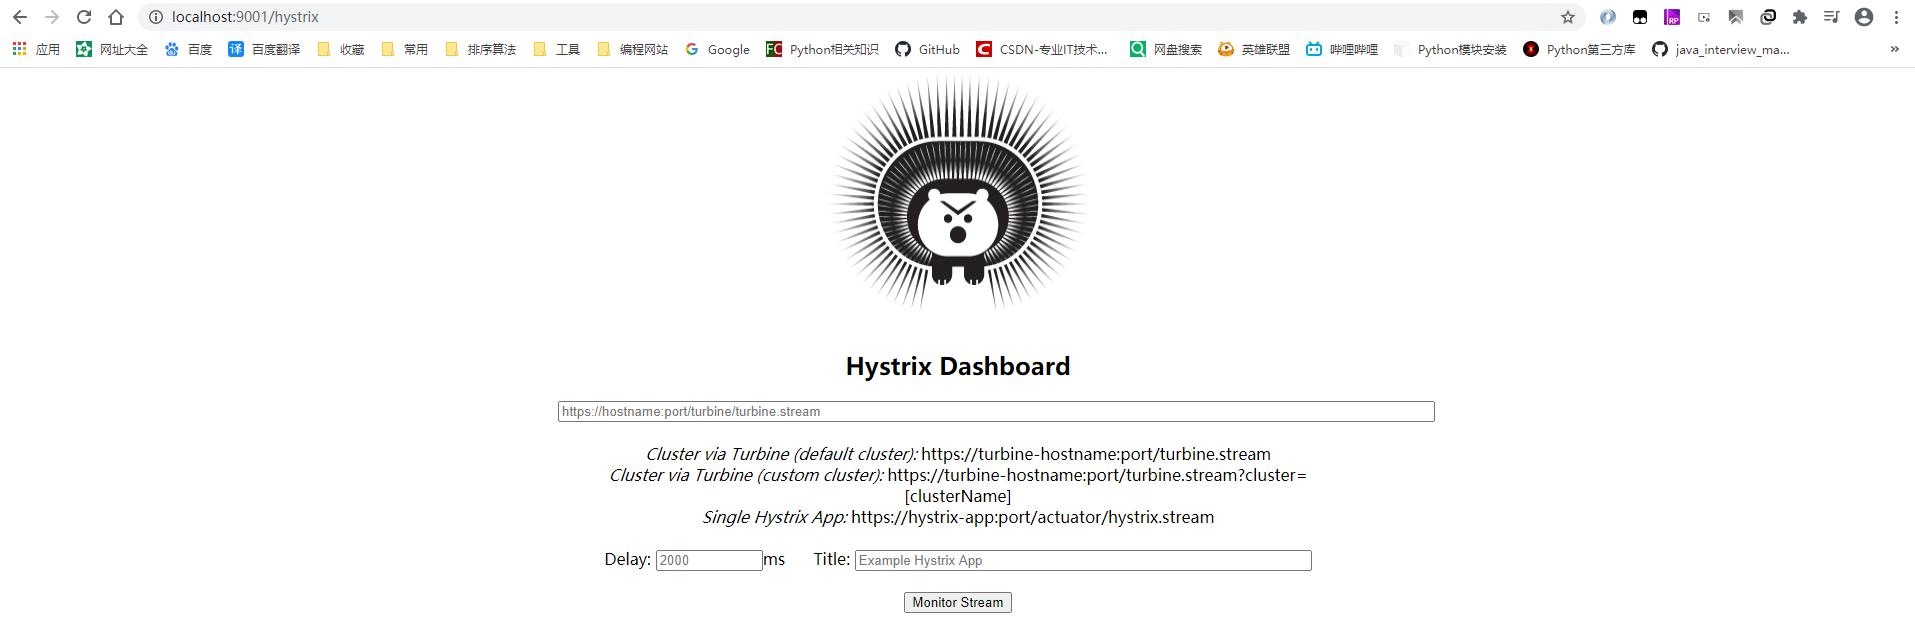This screenshot has width=1915, height=644.
Task: Expand the 收藏 bookmark folder
Action: [x=340, y=49]
